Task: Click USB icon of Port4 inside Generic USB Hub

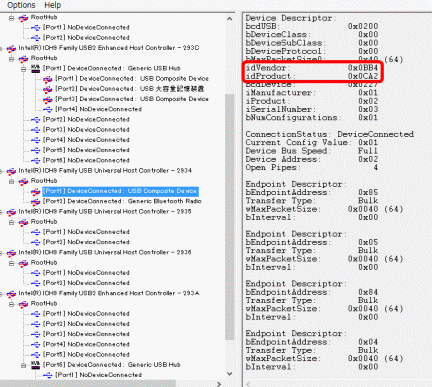Action: [48, 109]
